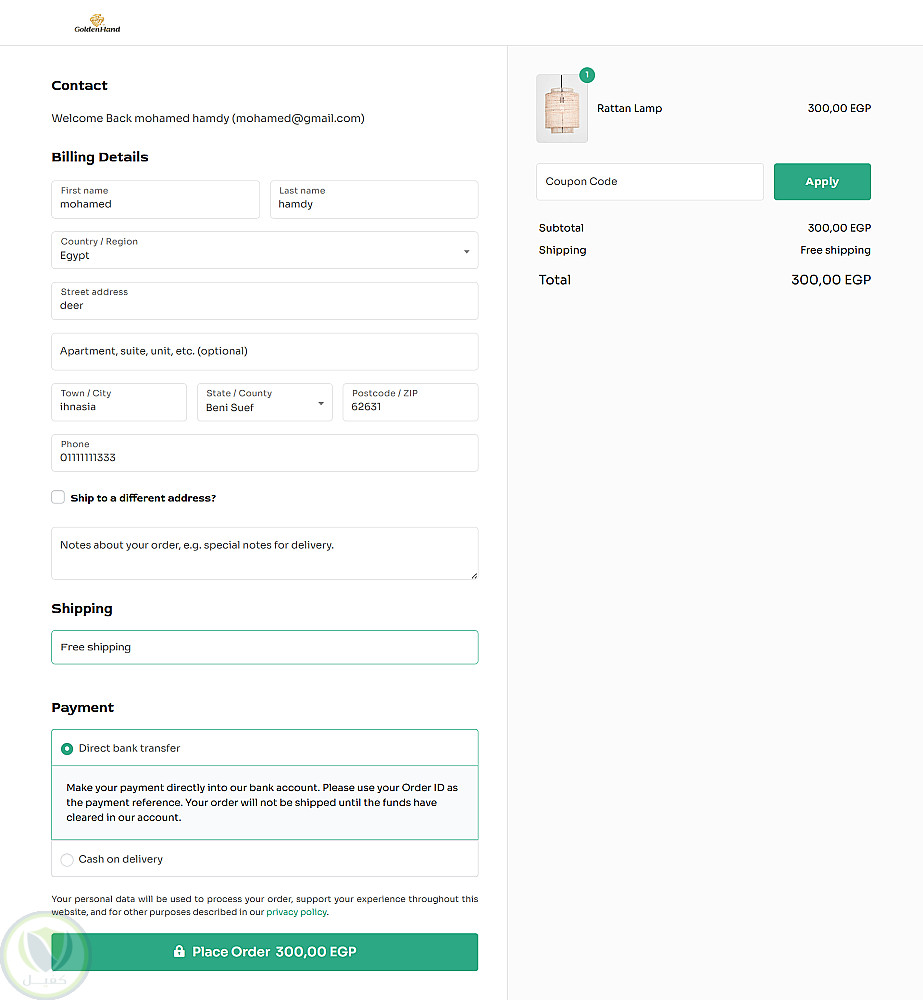923x1000 pixels.
Task: Choose Cash on delivery payment option
Action: click(67, 859)
